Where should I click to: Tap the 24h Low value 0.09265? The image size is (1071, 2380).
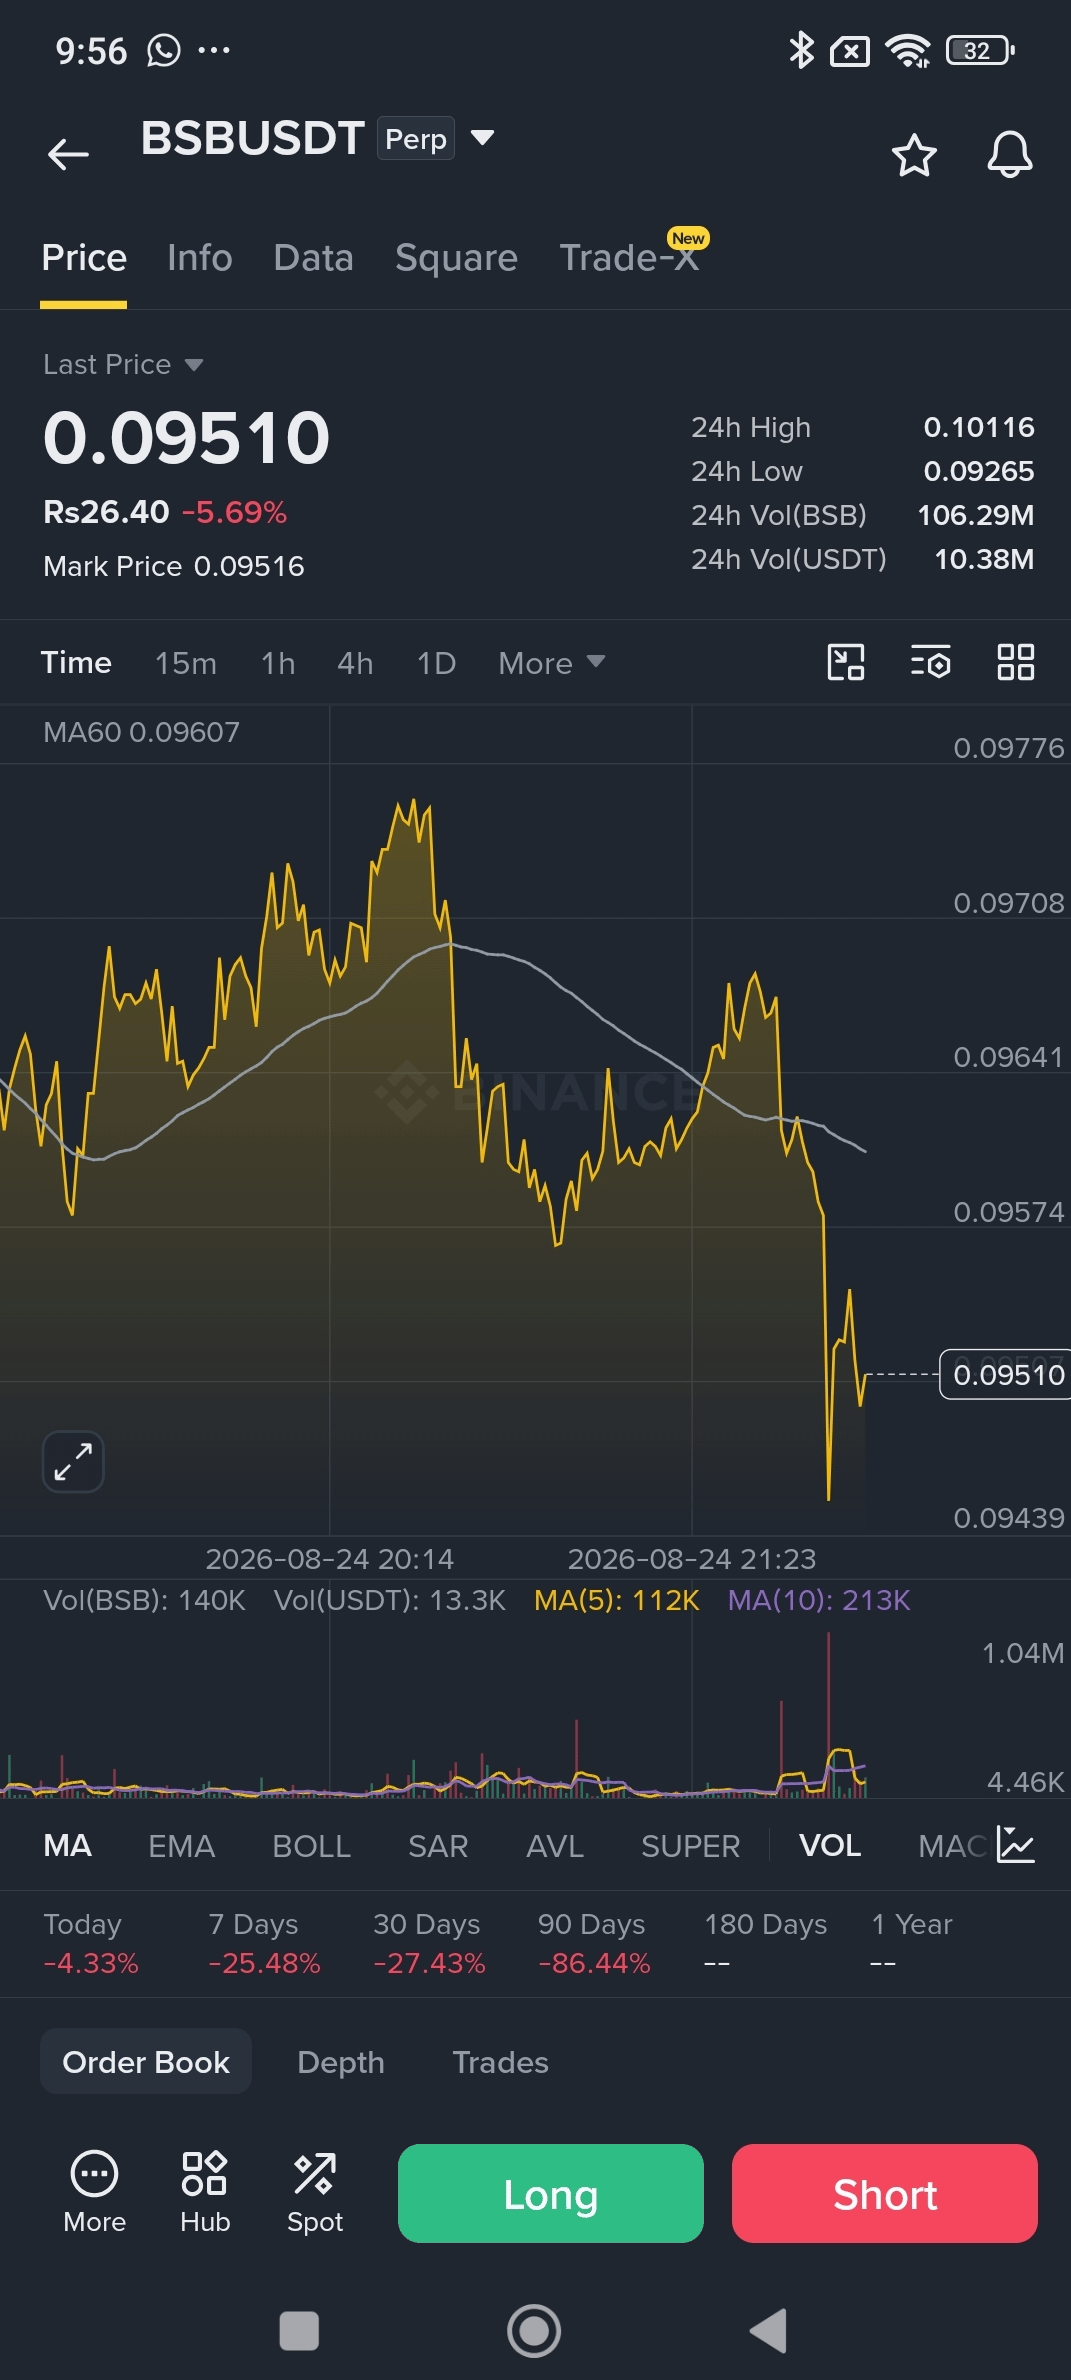[979, 471]
